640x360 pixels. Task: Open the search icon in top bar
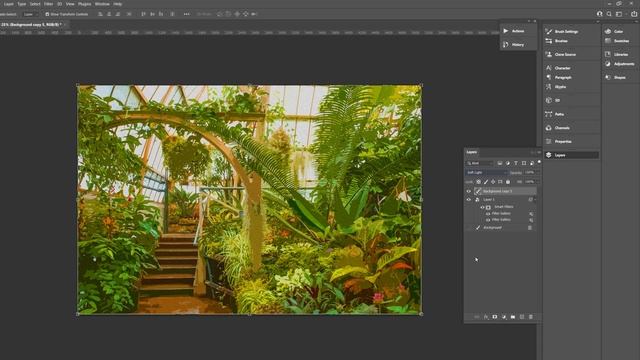609,14
